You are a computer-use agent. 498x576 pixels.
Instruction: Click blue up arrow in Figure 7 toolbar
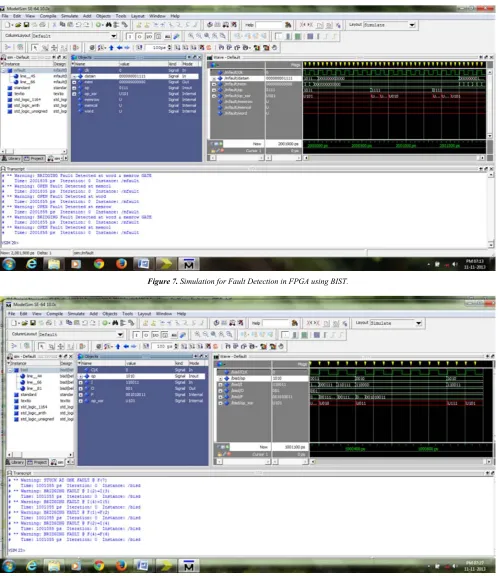coord(111,48)
